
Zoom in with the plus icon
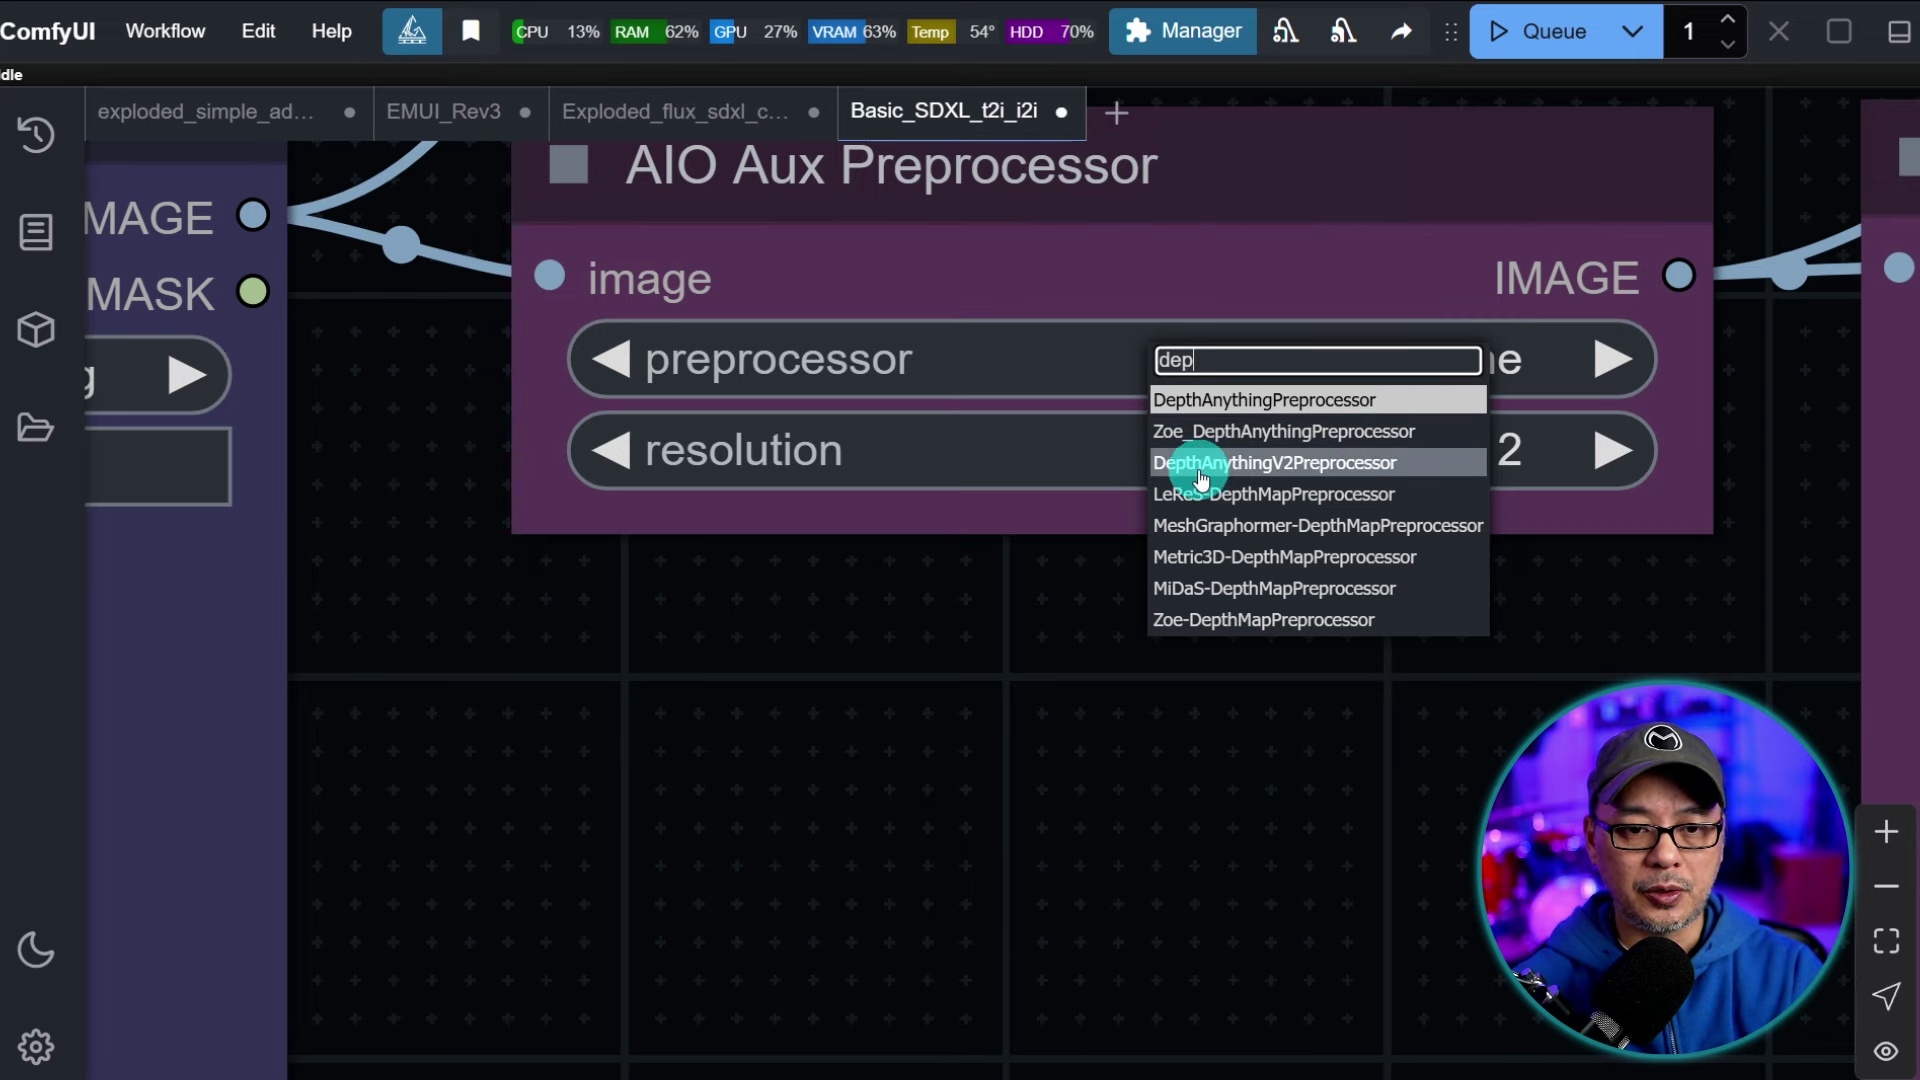coord(1886,832)
